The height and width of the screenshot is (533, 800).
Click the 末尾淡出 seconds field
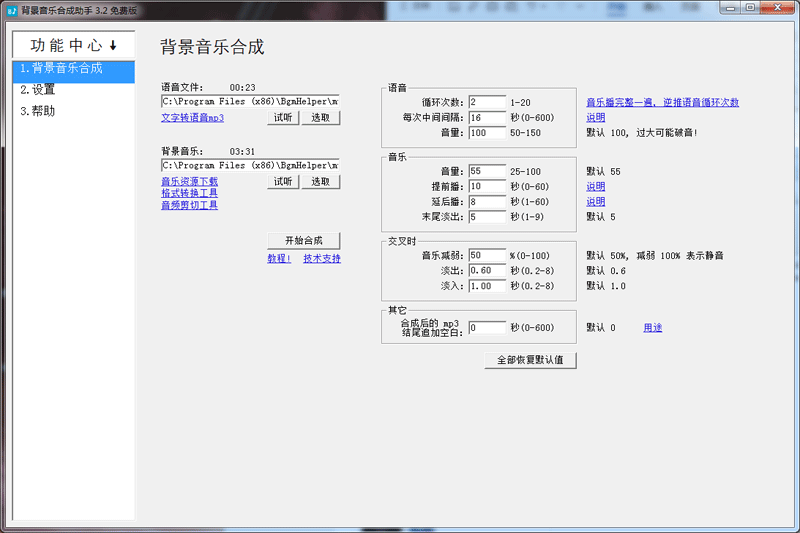tap(486, 217)
